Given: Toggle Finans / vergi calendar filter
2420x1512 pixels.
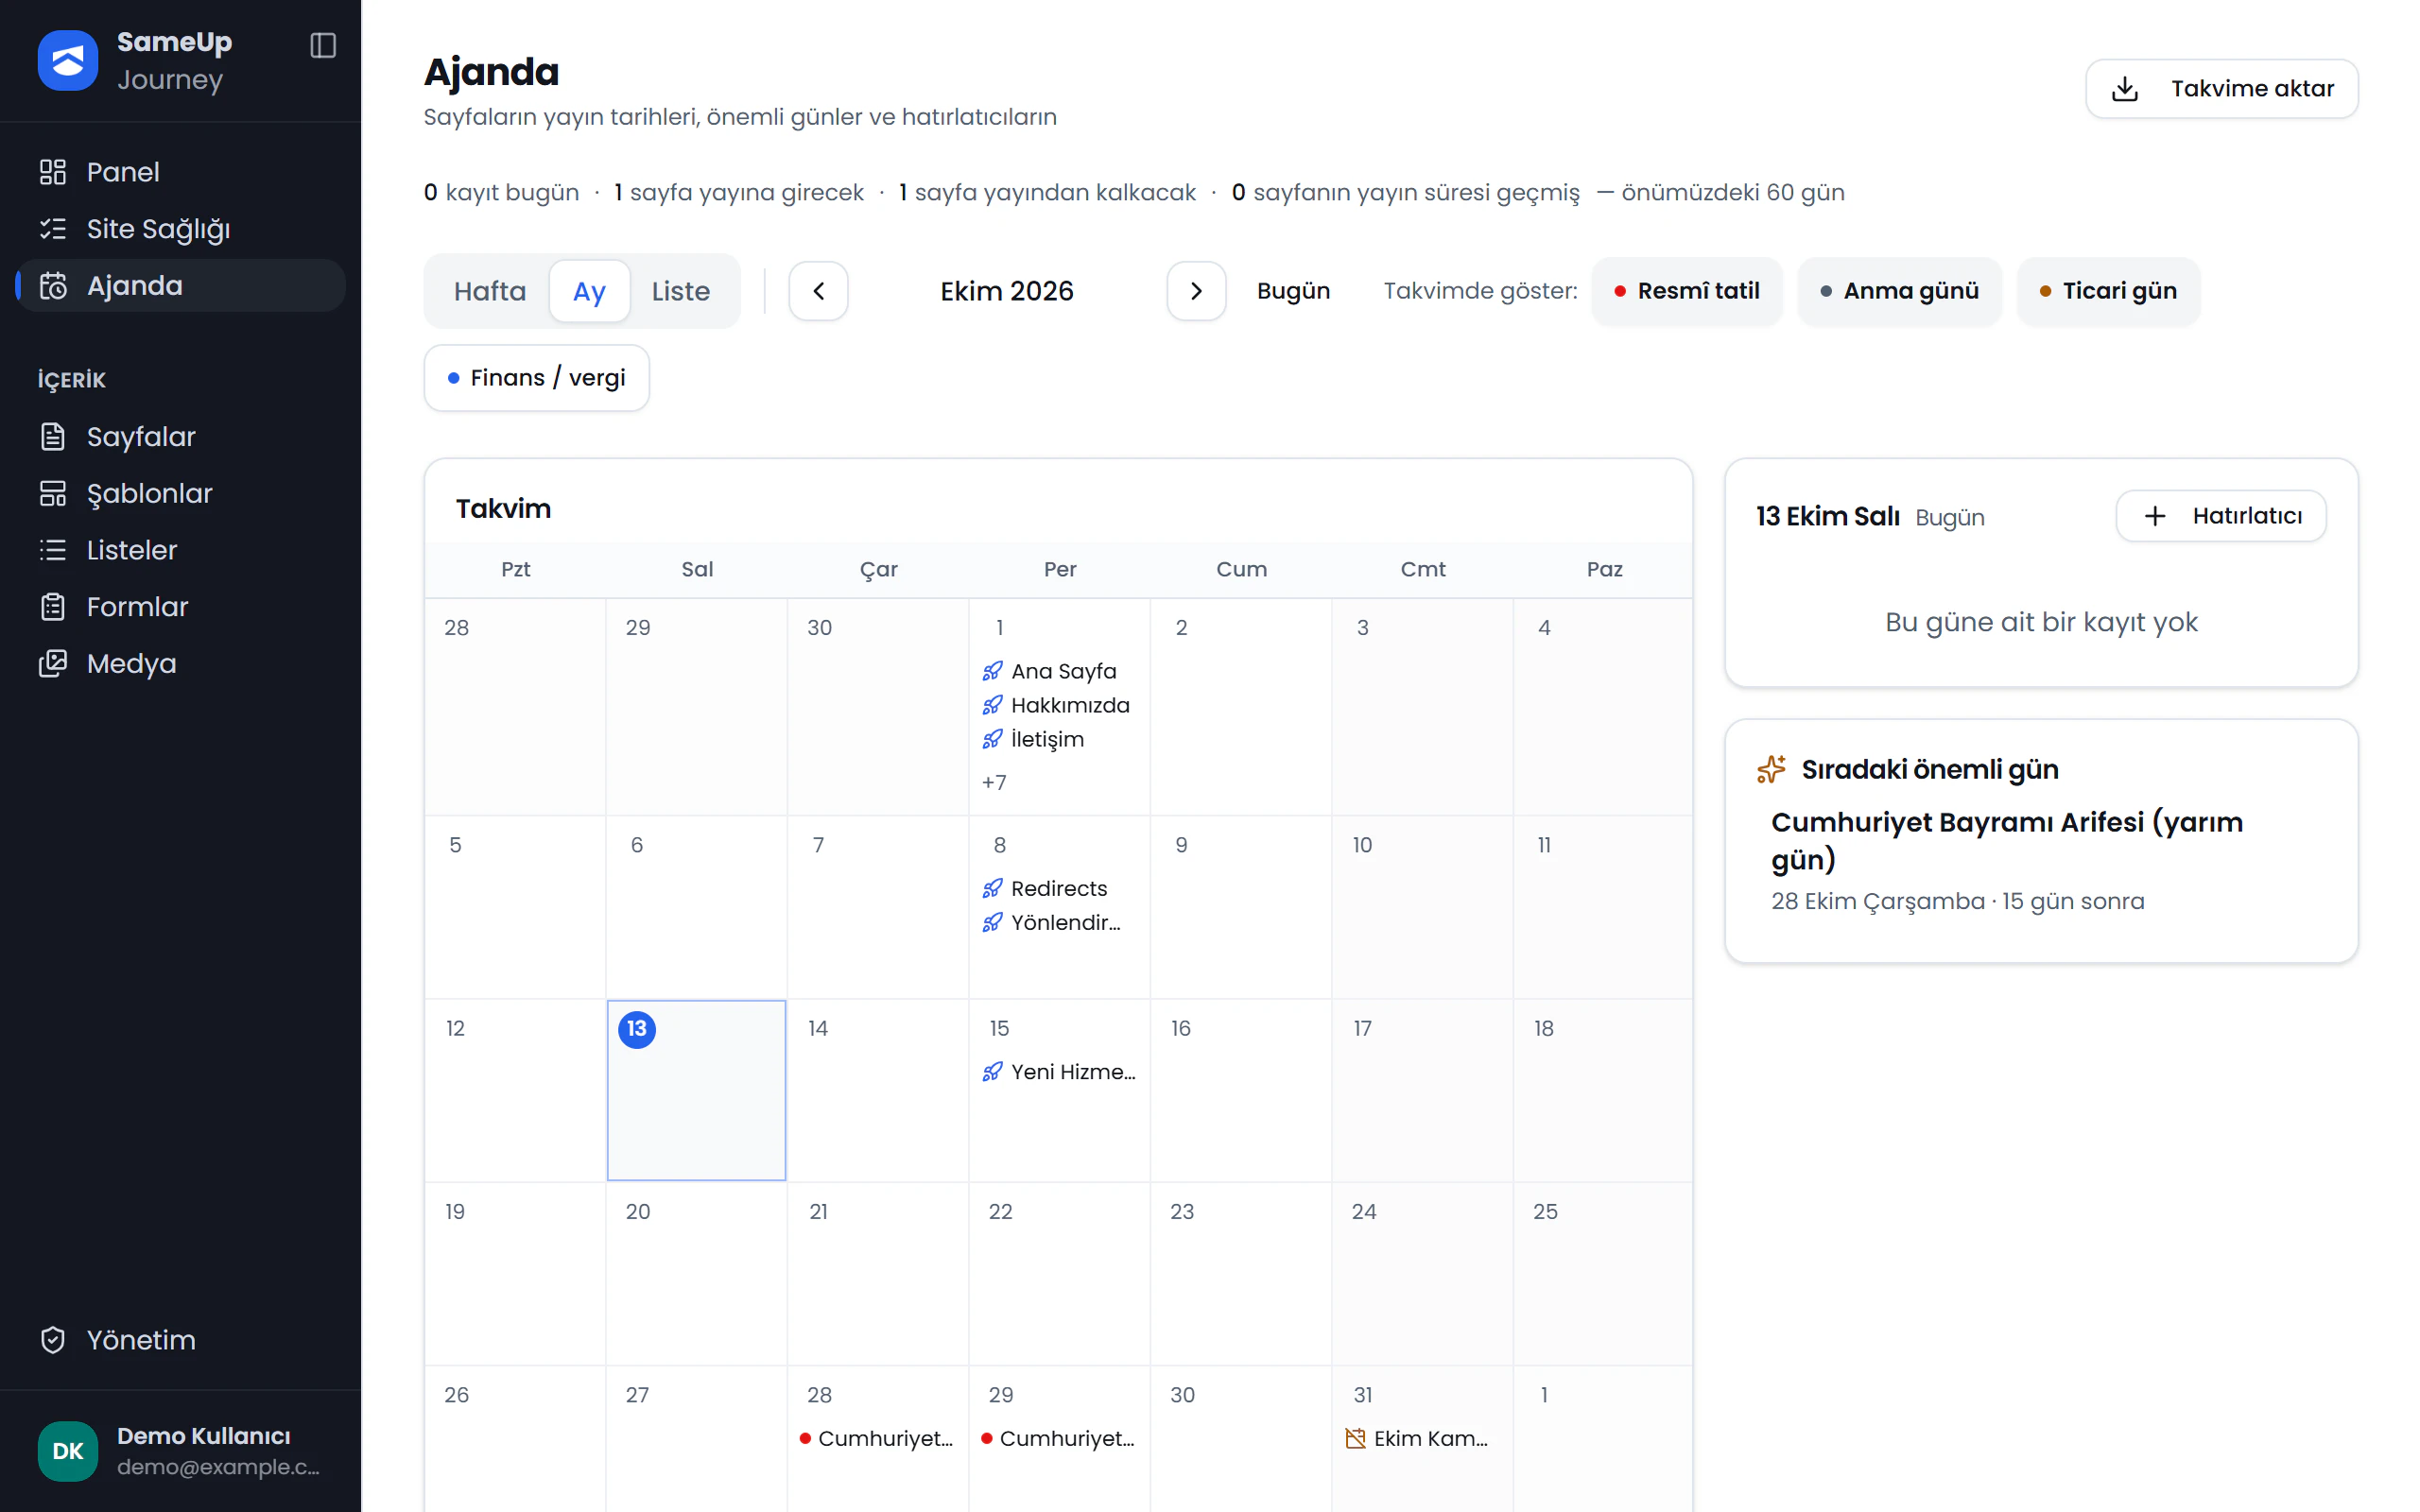Looking at the screenshot, I should 537,378.
